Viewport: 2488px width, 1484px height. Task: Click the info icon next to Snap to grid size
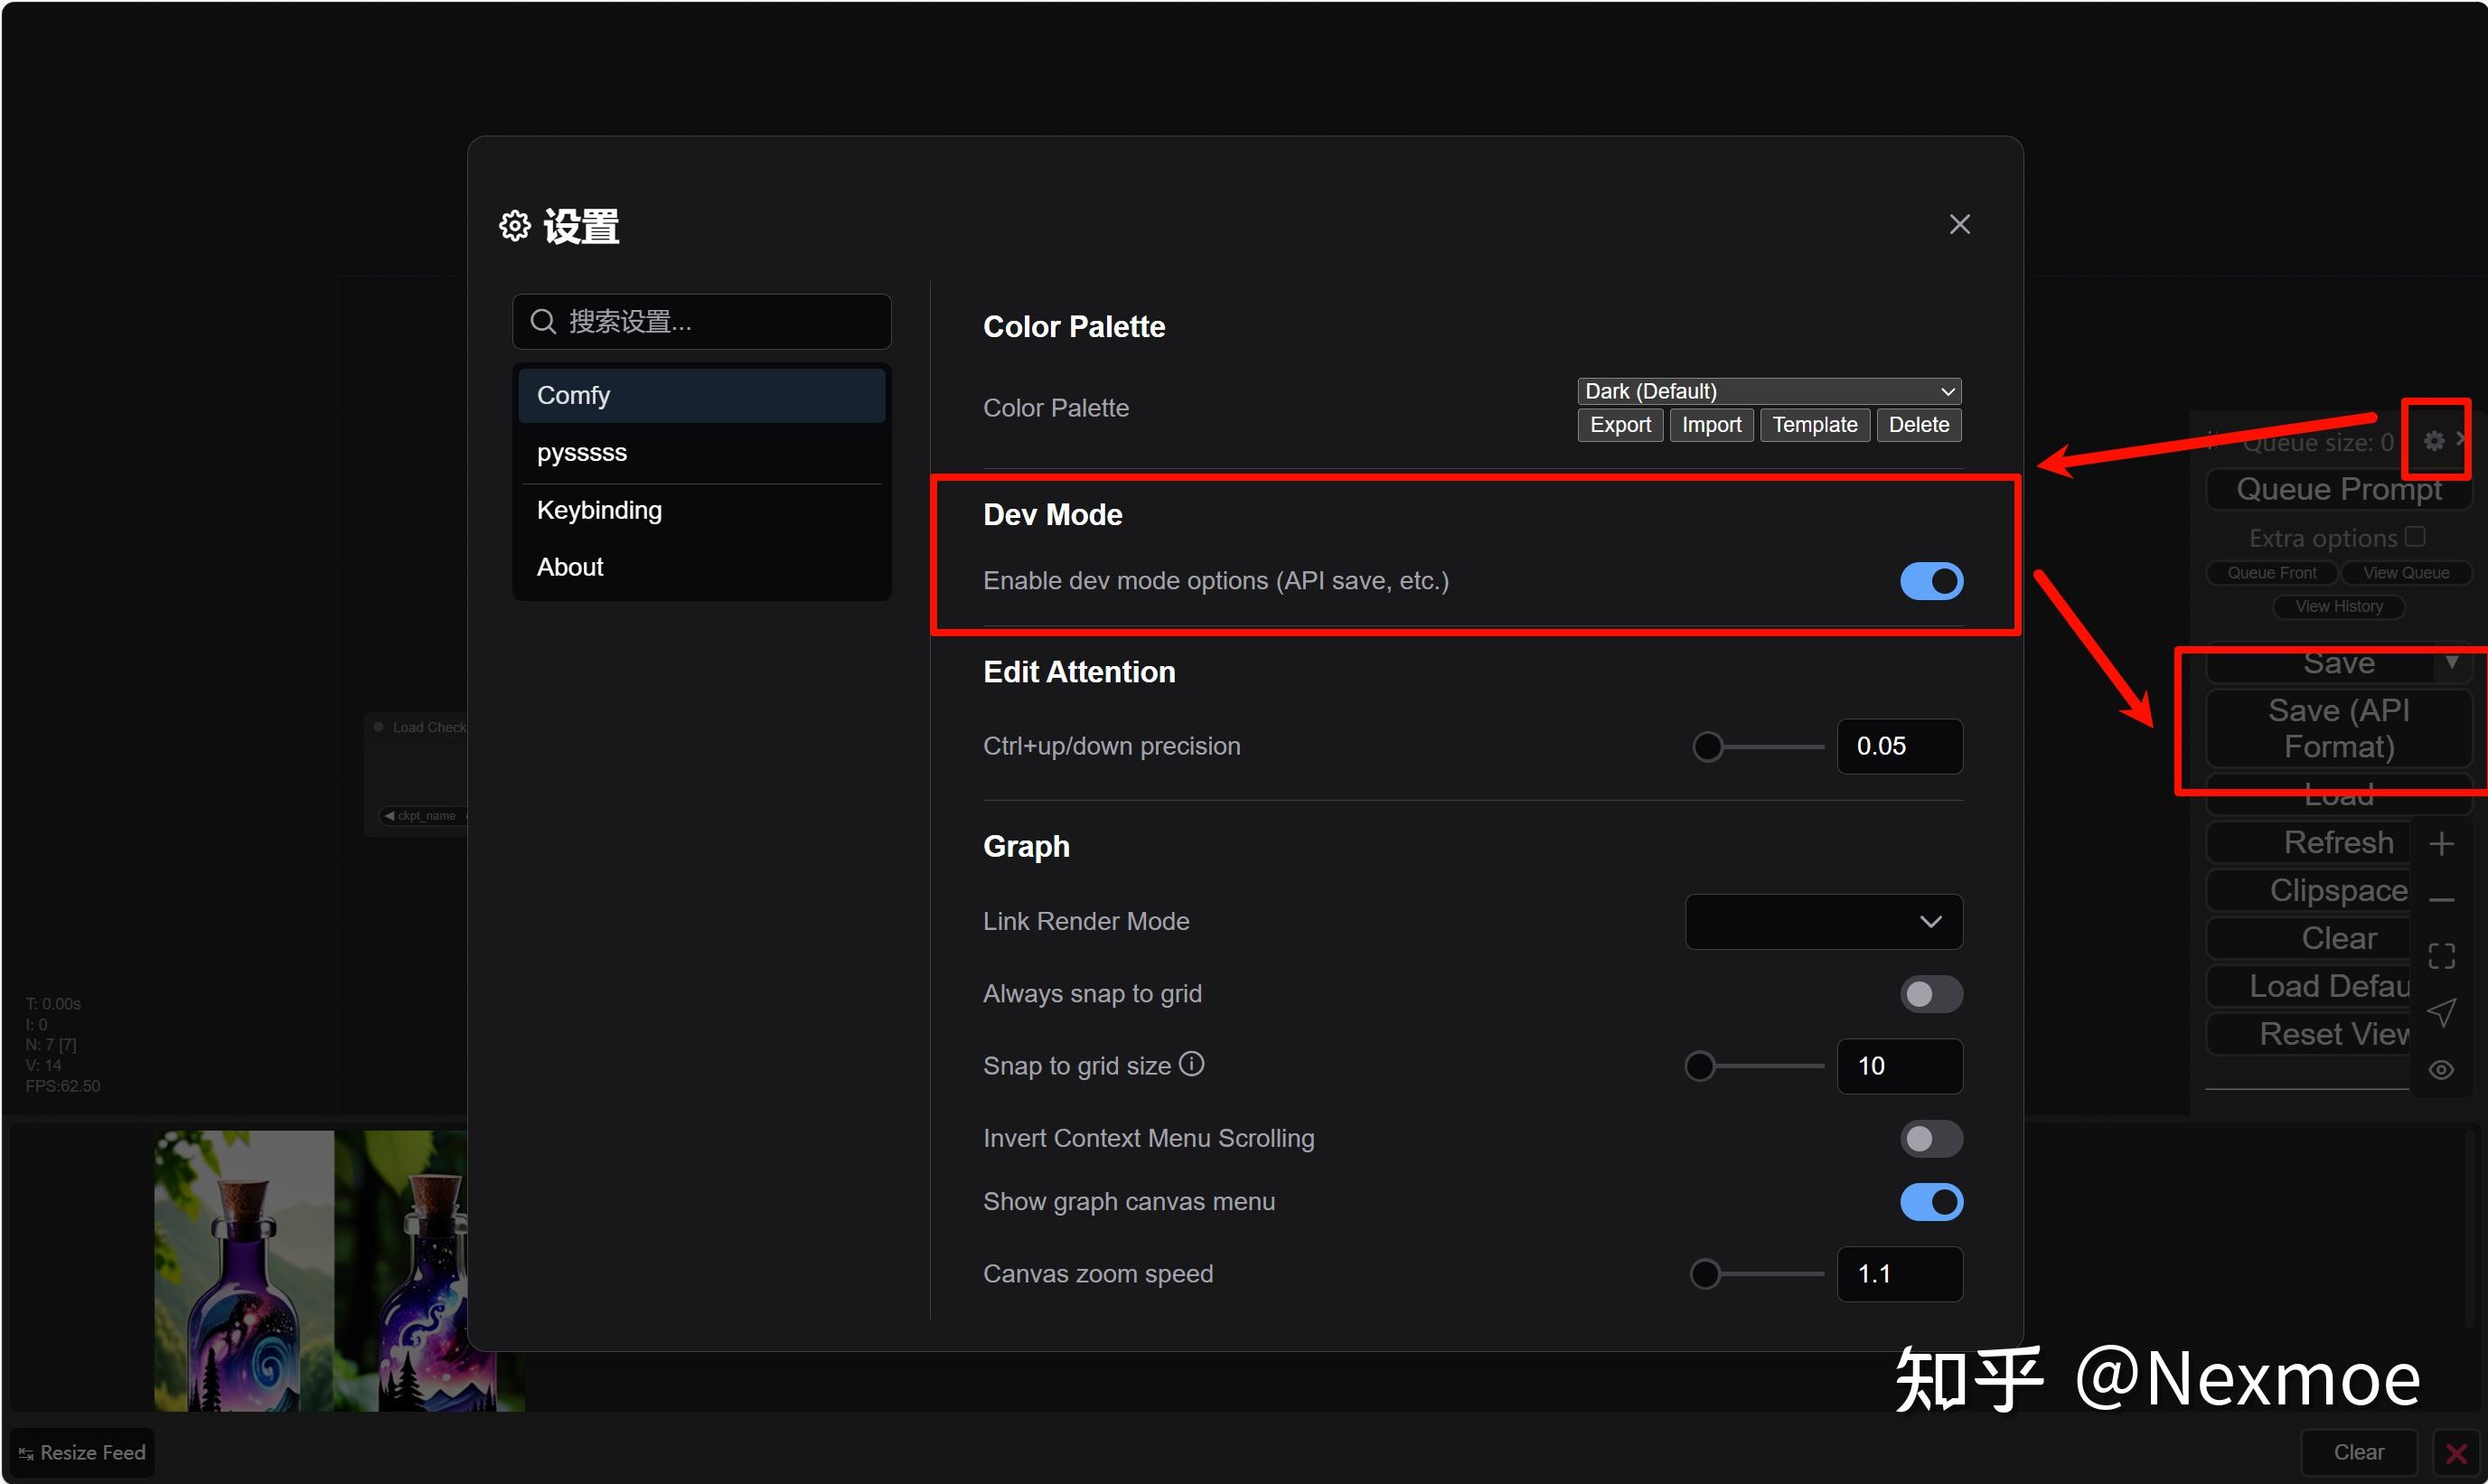pyautogui.click(x=1193, y=1064)
